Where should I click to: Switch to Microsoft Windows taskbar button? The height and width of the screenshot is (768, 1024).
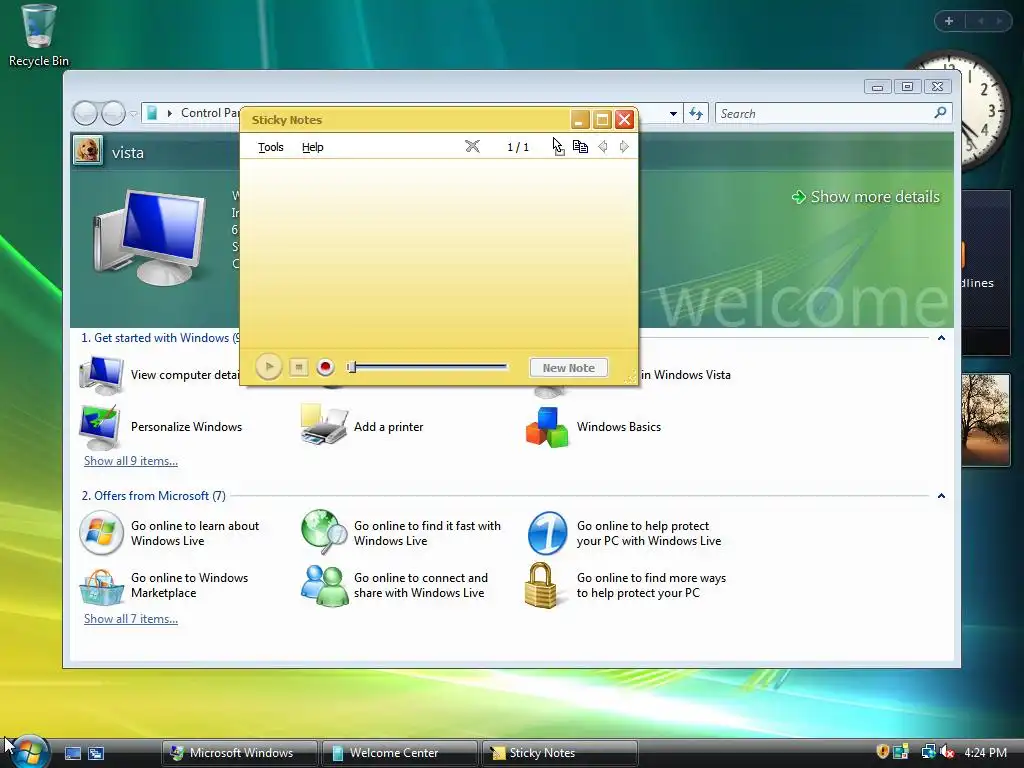[240, 753]
